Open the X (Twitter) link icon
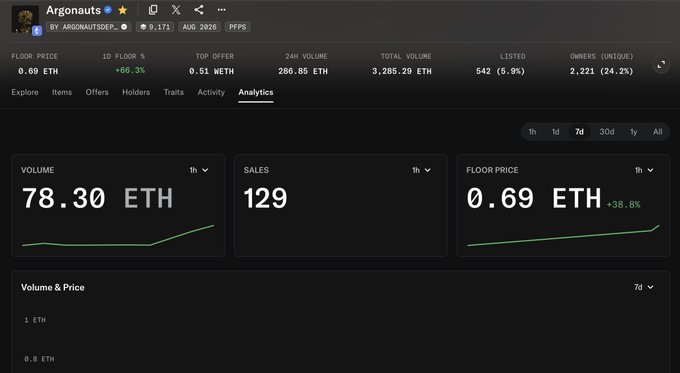680x373 pixels. (176, 10)
